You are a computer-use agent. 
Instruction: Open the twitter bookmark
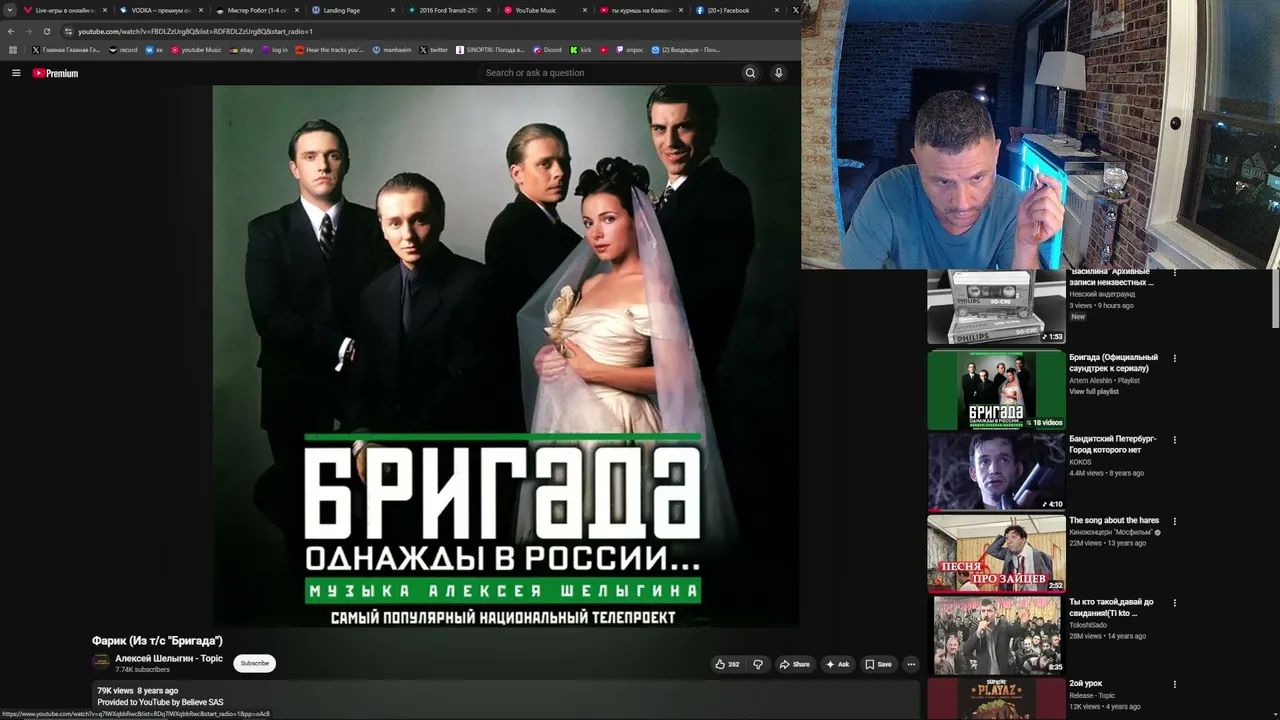point(434,49)
